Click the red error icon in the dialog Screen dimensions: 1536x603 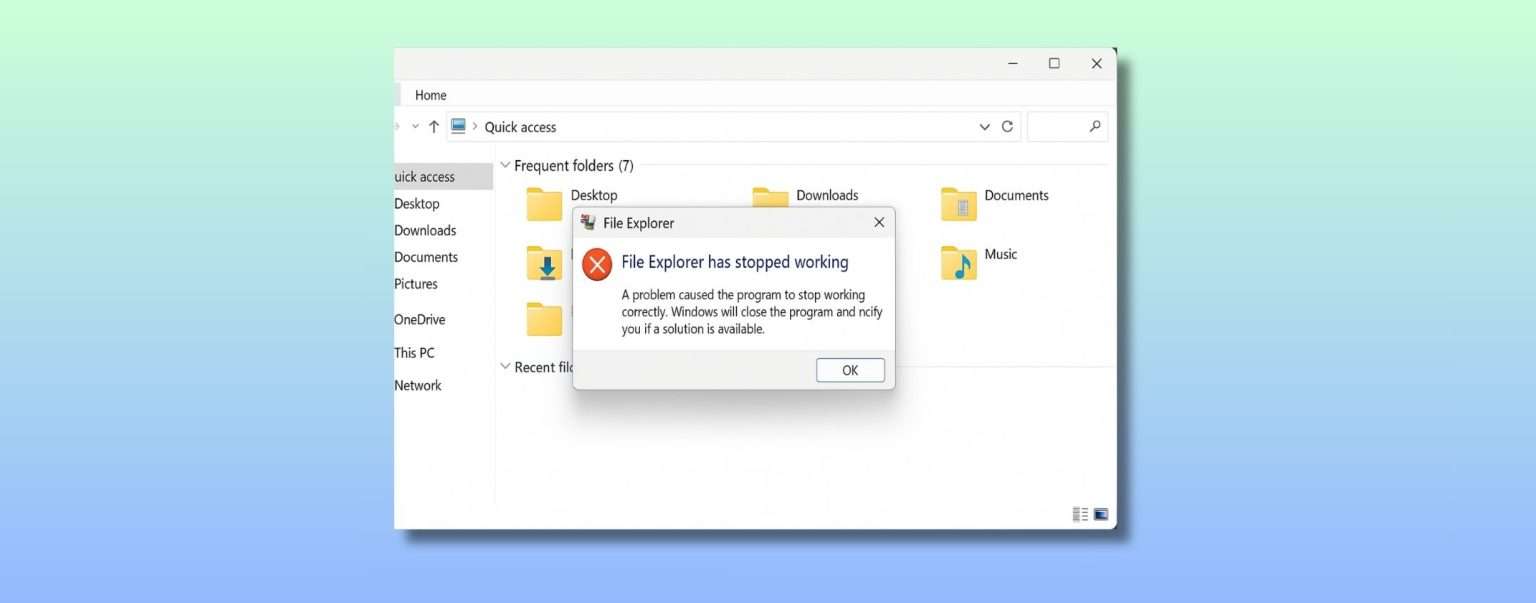[x=597, y=264]
